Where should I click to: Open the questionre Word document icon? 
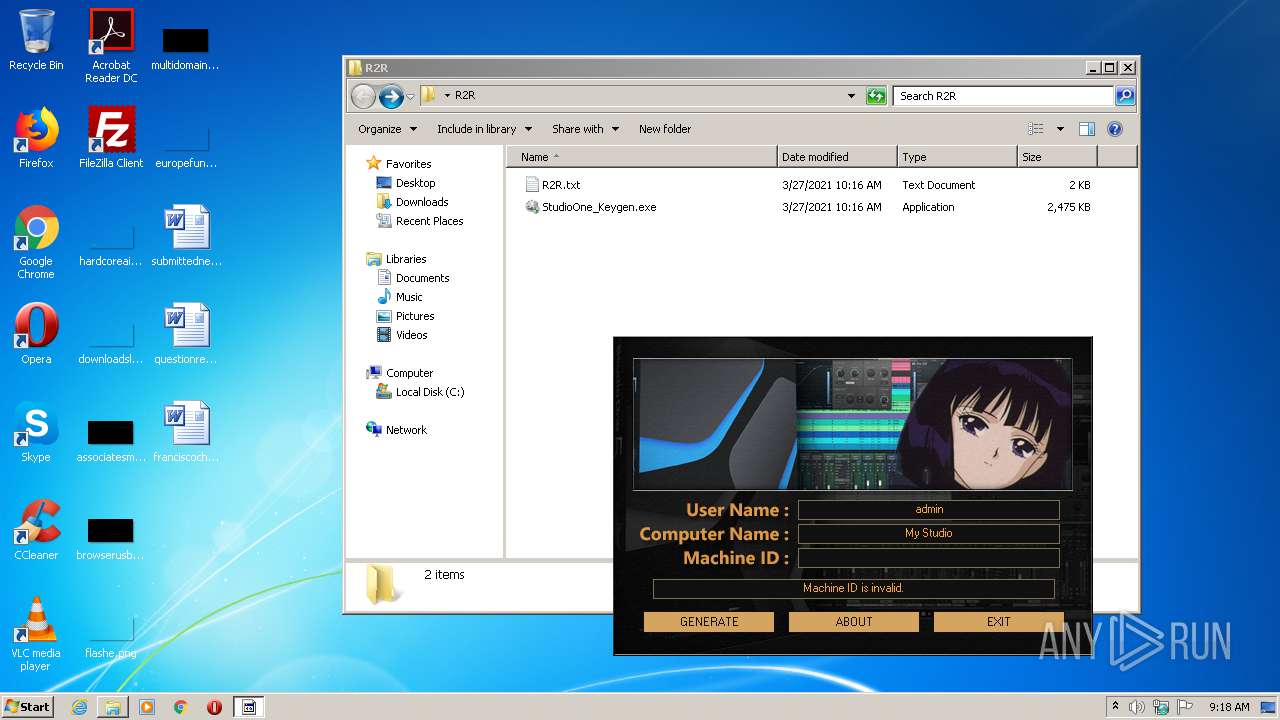(x=186, y=334)
